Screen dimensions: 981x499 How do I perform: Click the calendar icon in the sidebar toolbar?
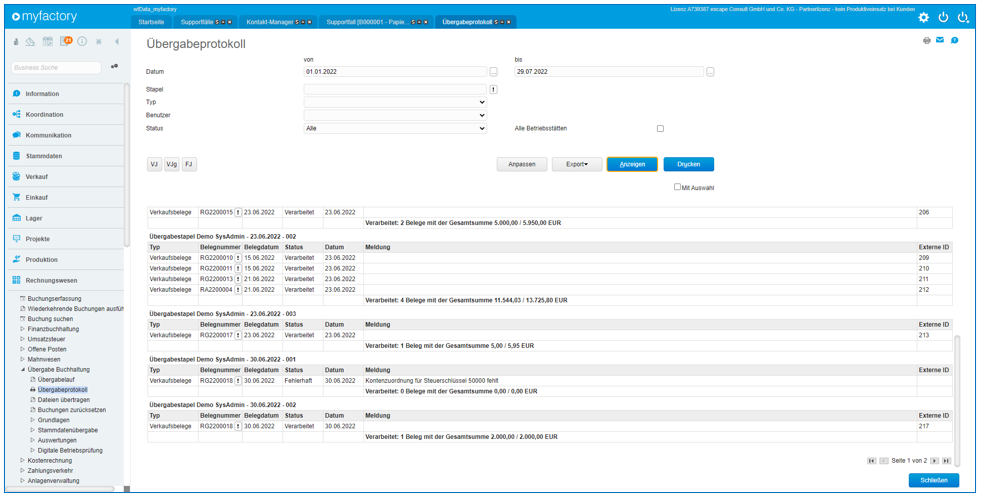48,41
